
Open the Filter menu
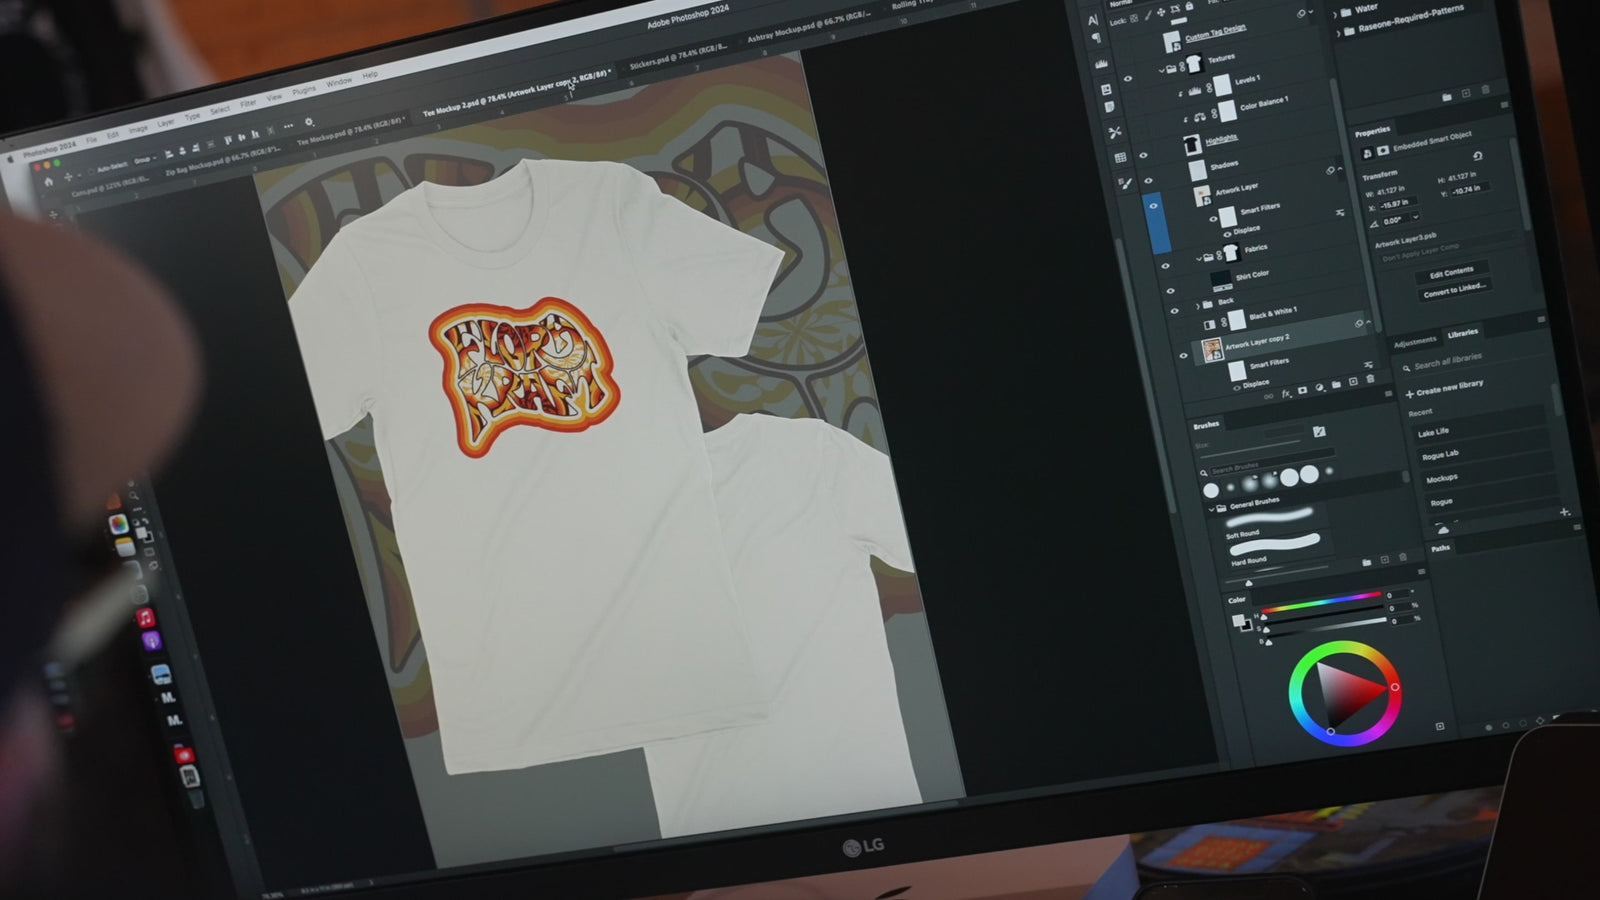(x=248, y=103)
